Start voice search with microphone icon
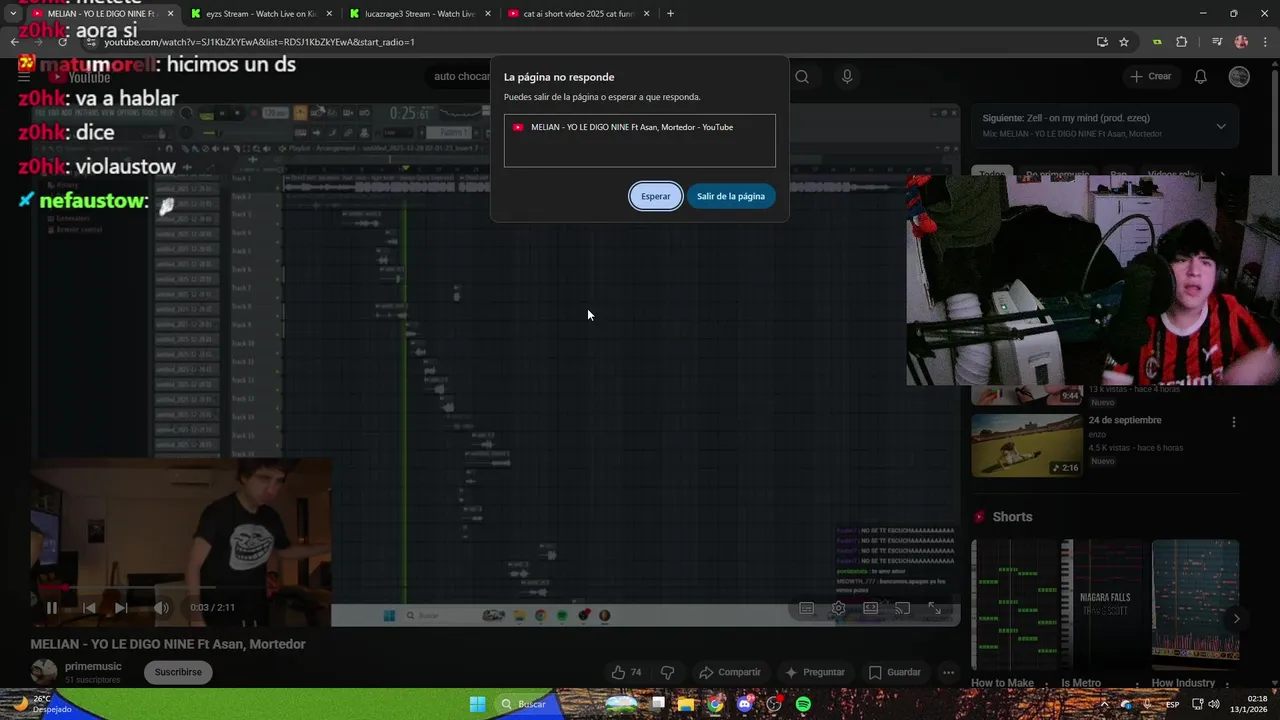 [x=847, y=76]
